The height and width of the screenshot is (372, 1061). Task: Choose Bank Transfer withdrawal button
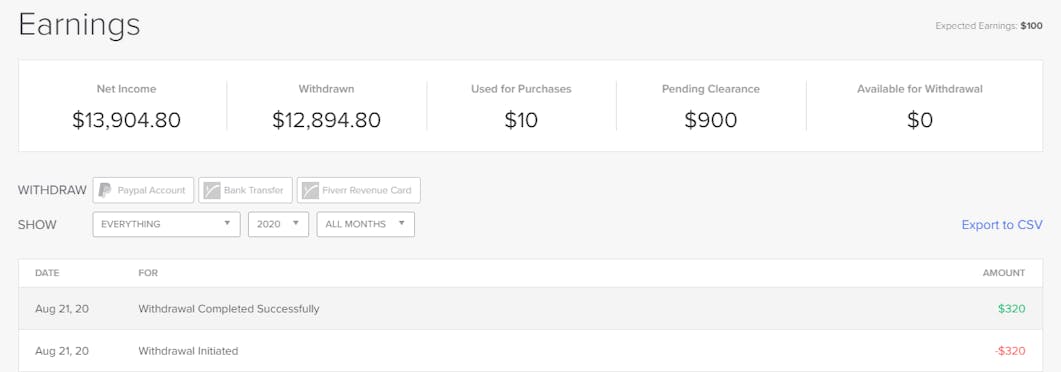click(245, 190)
